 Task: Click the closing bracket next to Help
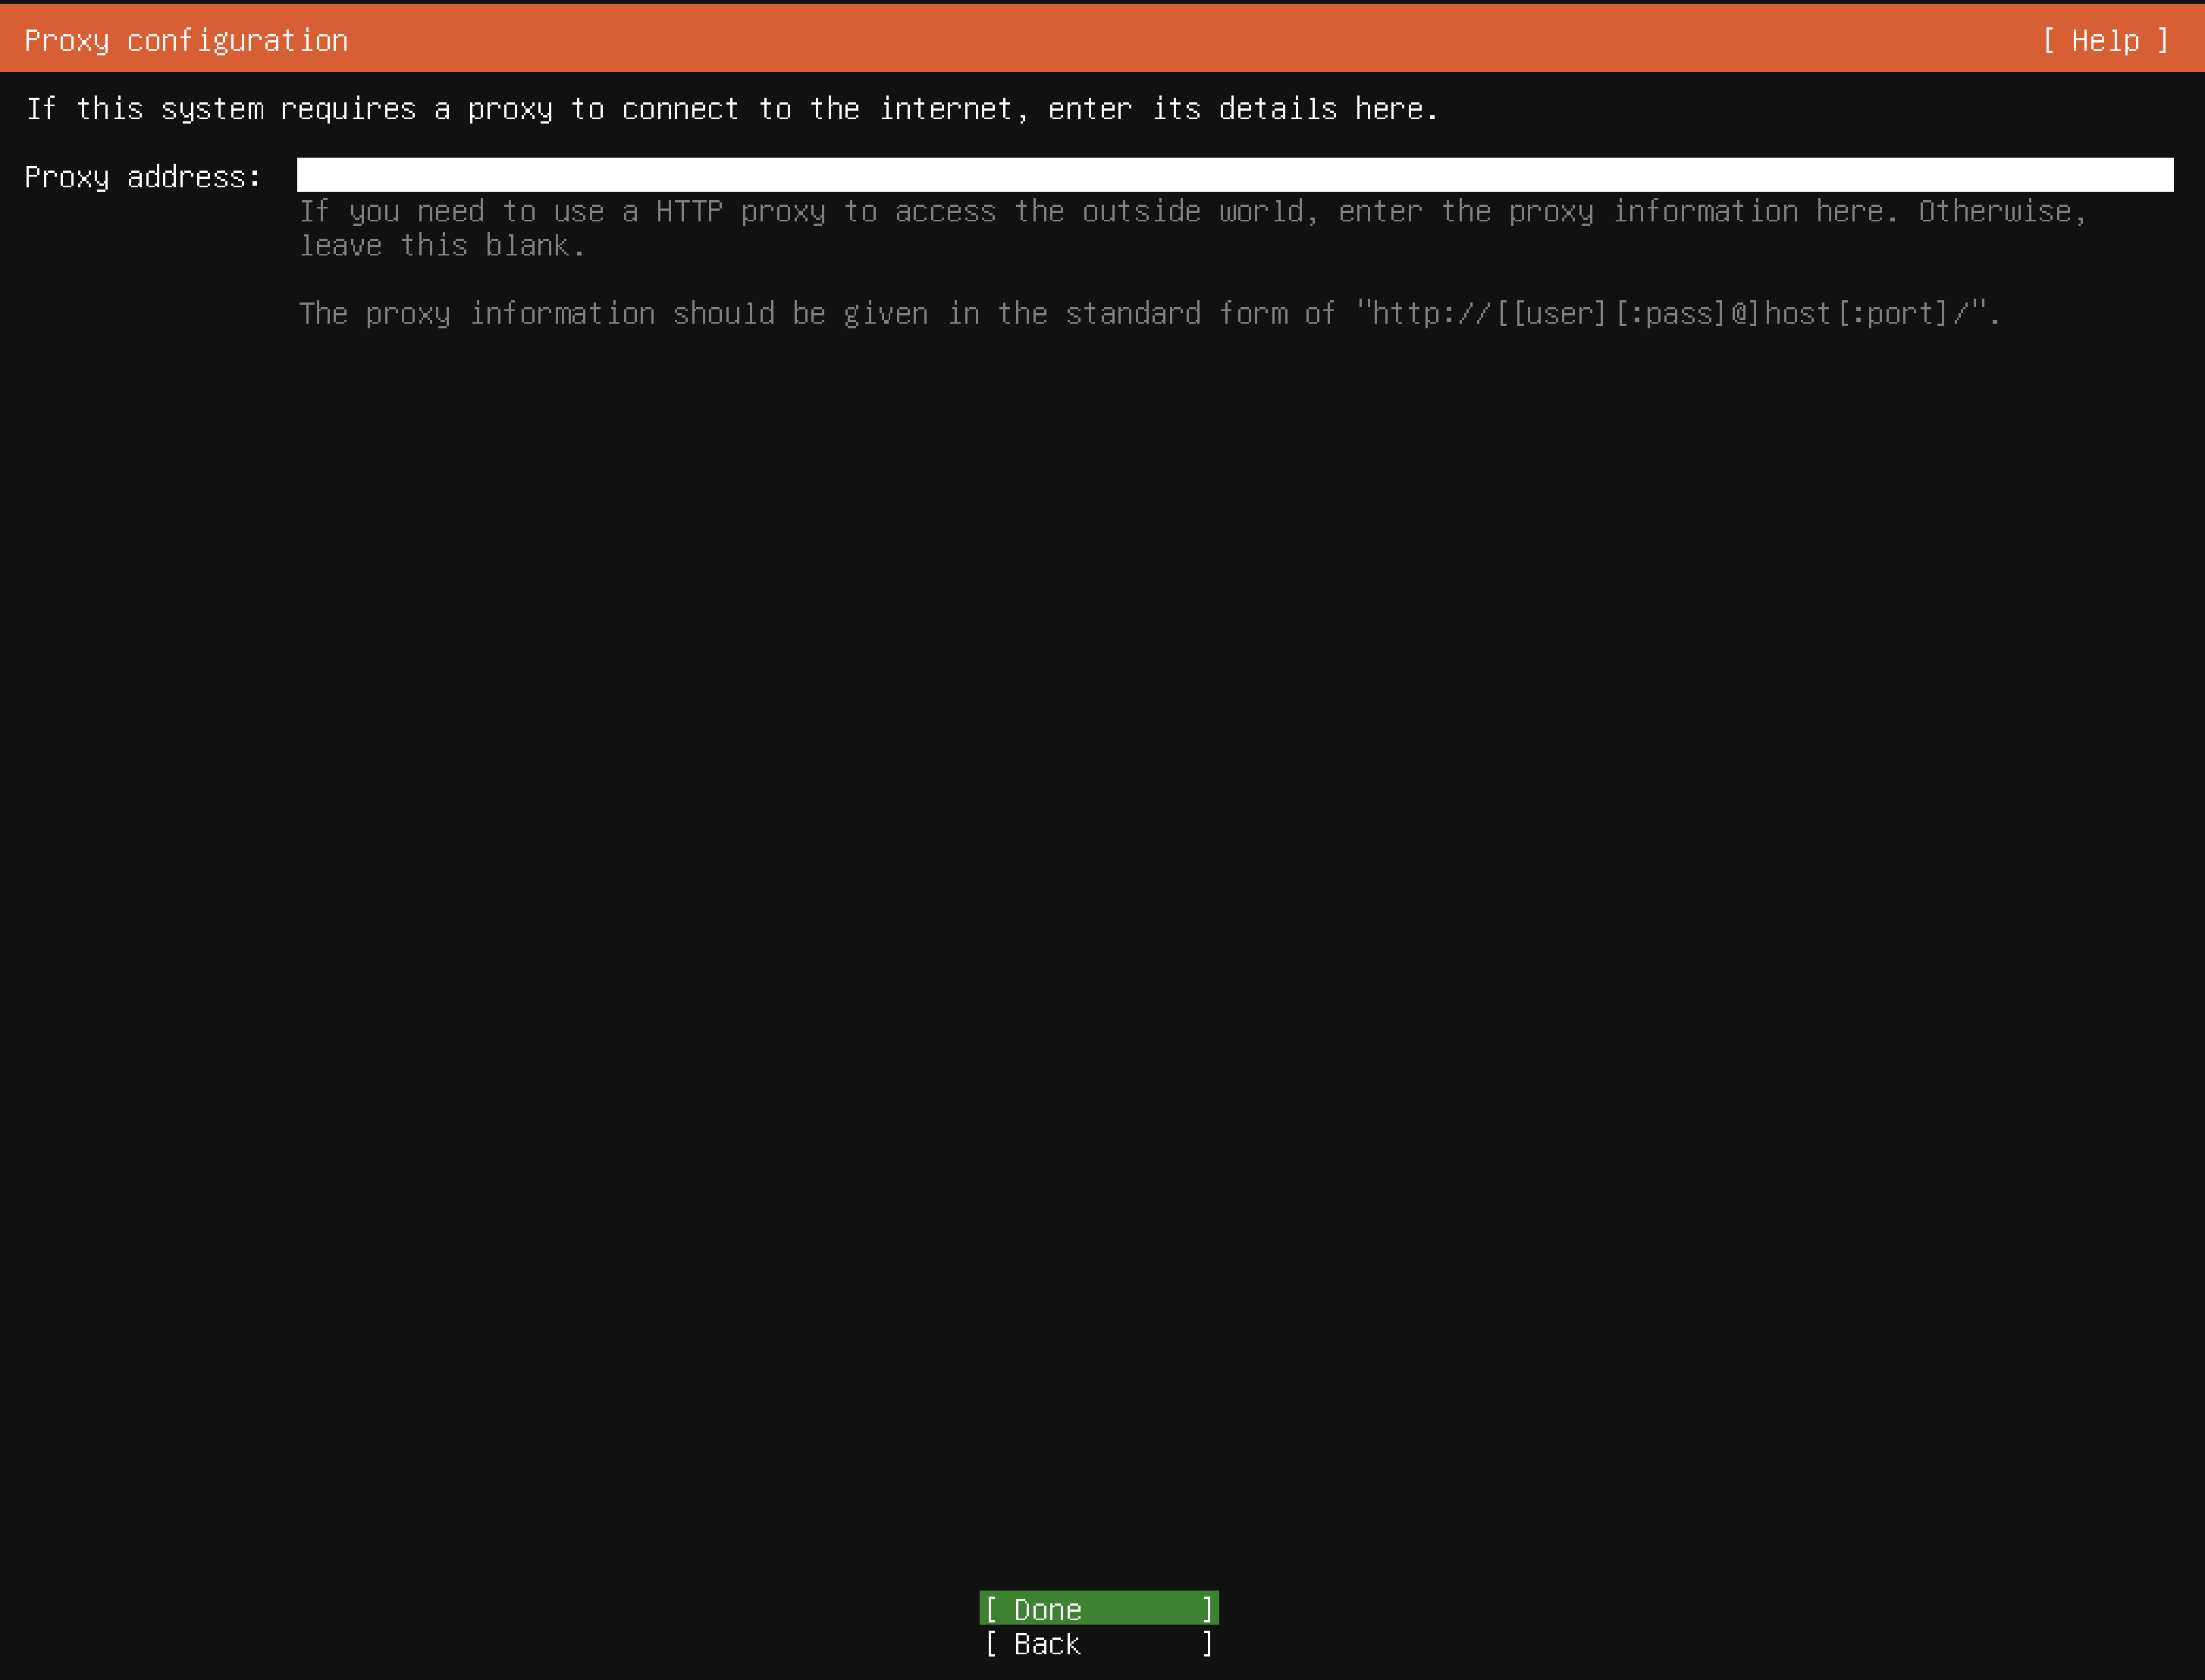2163,41
